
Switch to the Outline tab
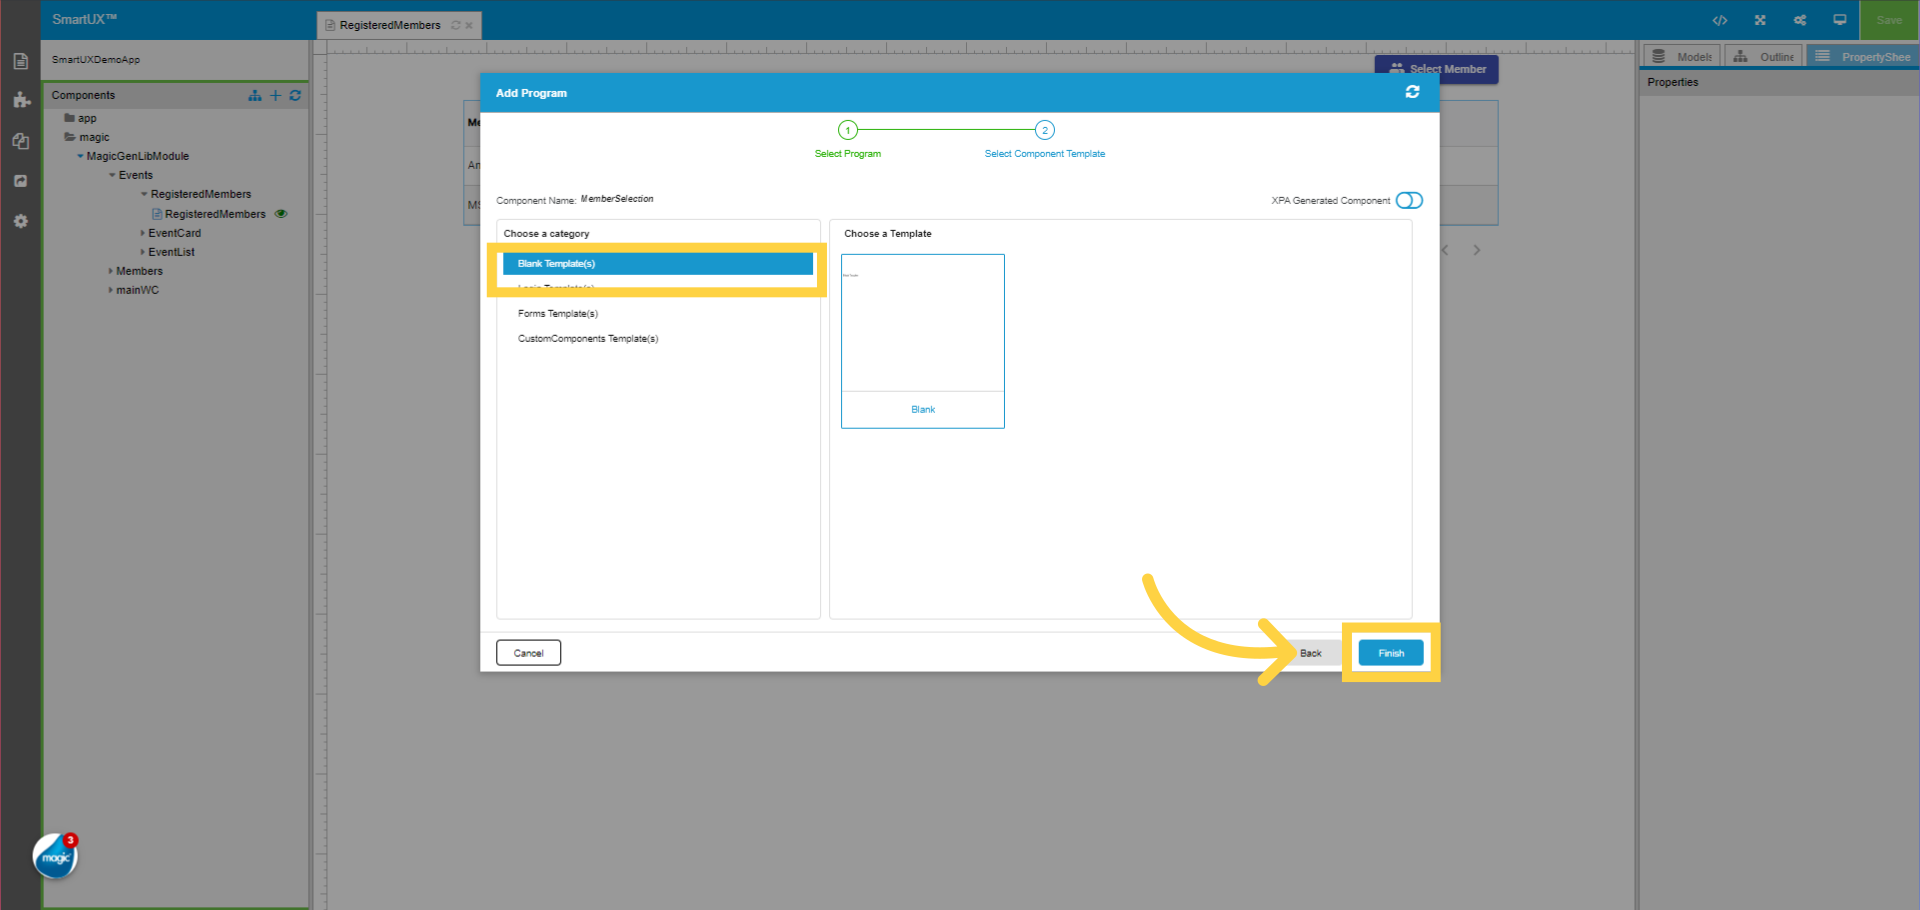pos(1763,56)
